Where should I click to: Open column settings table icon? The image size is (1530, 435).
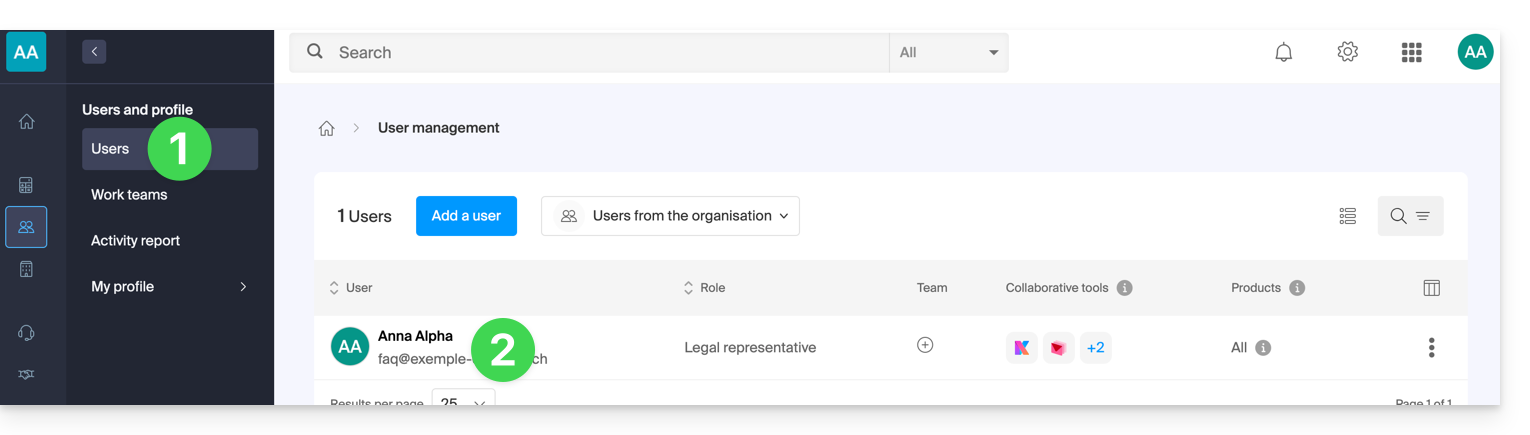[x=1431, y=288]
